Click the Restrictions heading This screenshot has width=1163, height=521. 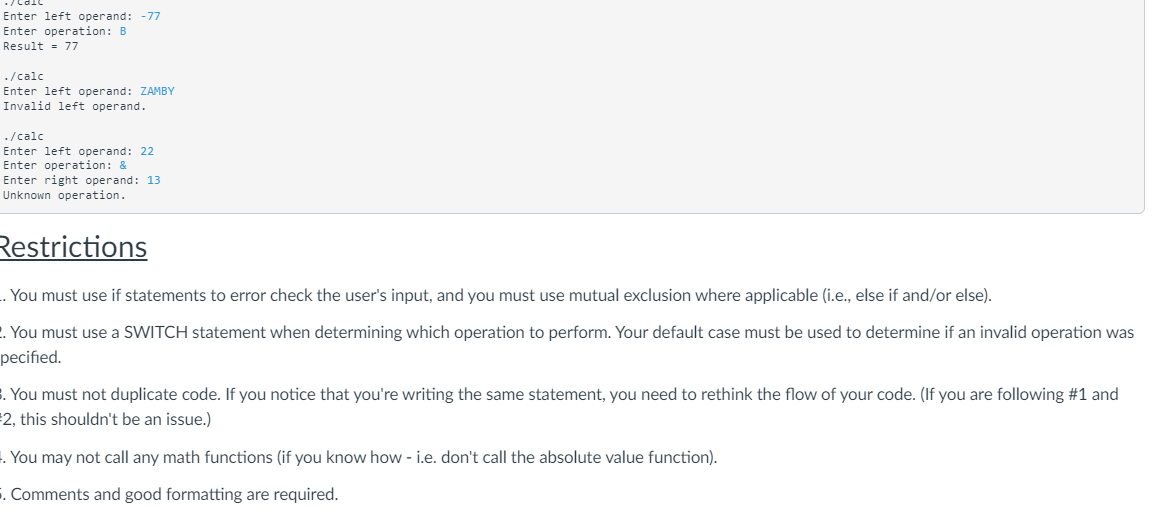pyautogui.click(x=73, y=247)
